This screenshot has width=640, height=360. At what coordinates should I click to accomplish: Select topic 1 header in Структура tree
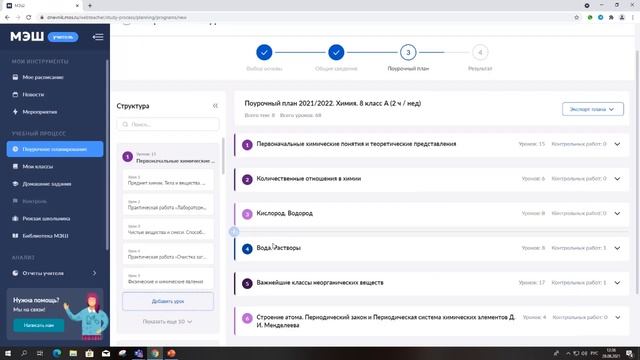coord(169,157)
